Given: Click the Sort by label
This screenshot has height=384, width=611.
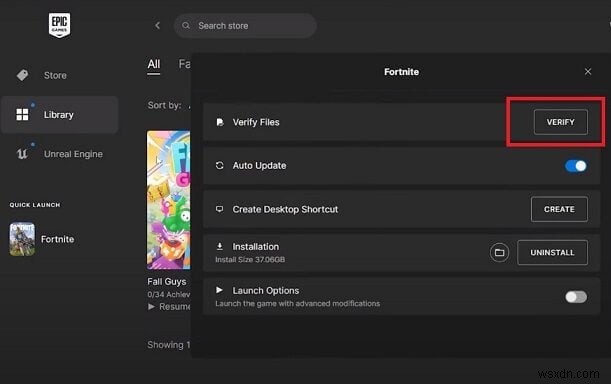Looking at the screenshot, I should point(164,105).
